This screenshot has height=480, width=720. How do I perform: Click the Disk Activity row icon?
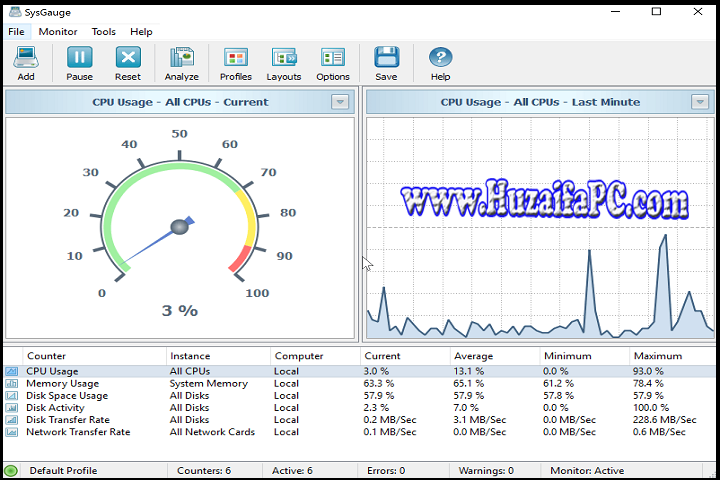pos(11,407)
